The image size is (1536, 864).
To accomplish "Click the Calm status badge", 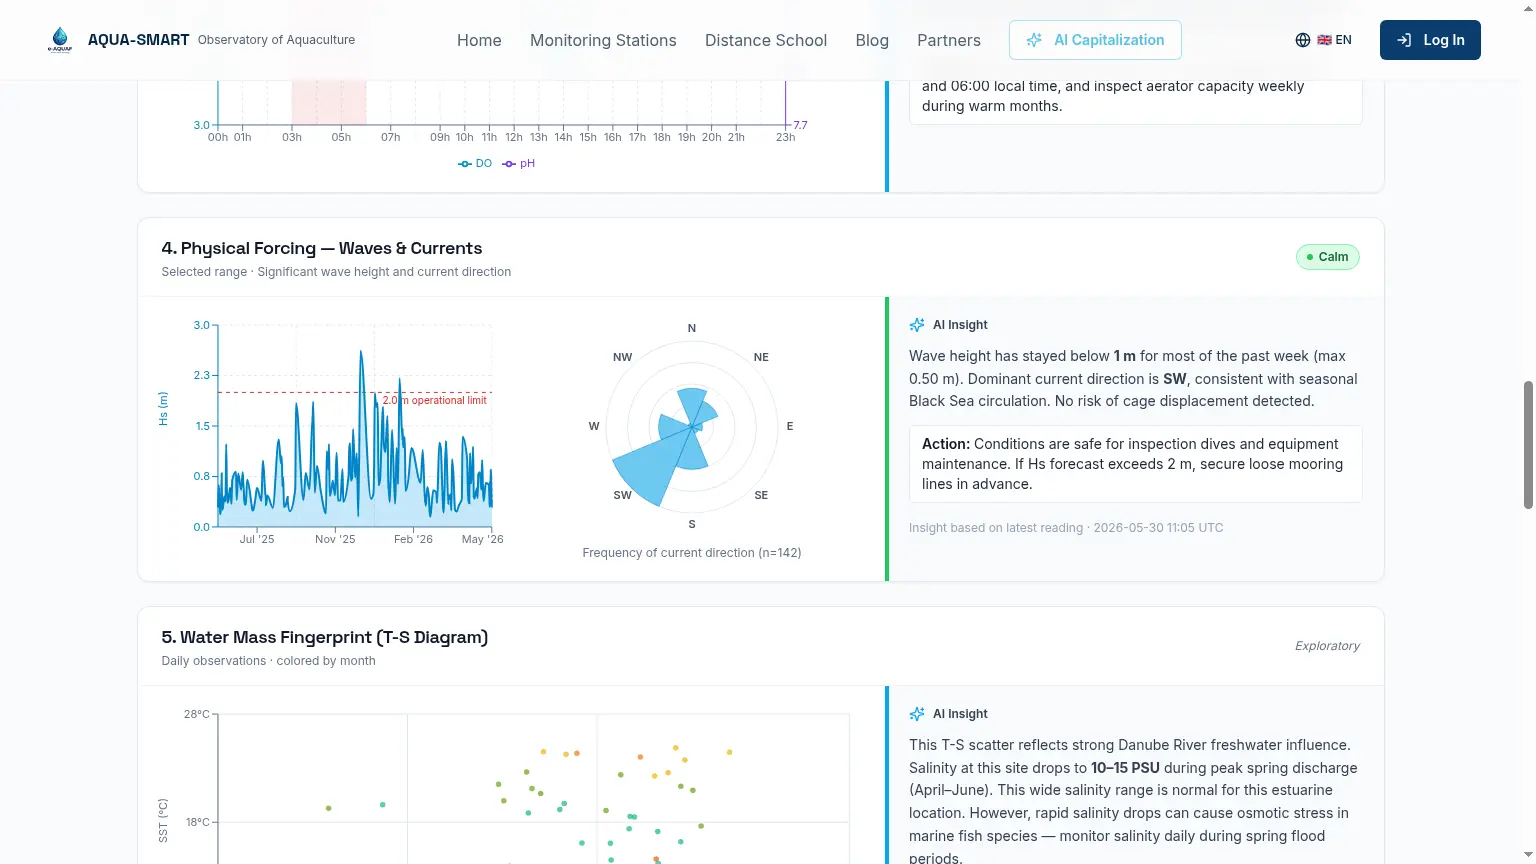I will coord(1328,257).
